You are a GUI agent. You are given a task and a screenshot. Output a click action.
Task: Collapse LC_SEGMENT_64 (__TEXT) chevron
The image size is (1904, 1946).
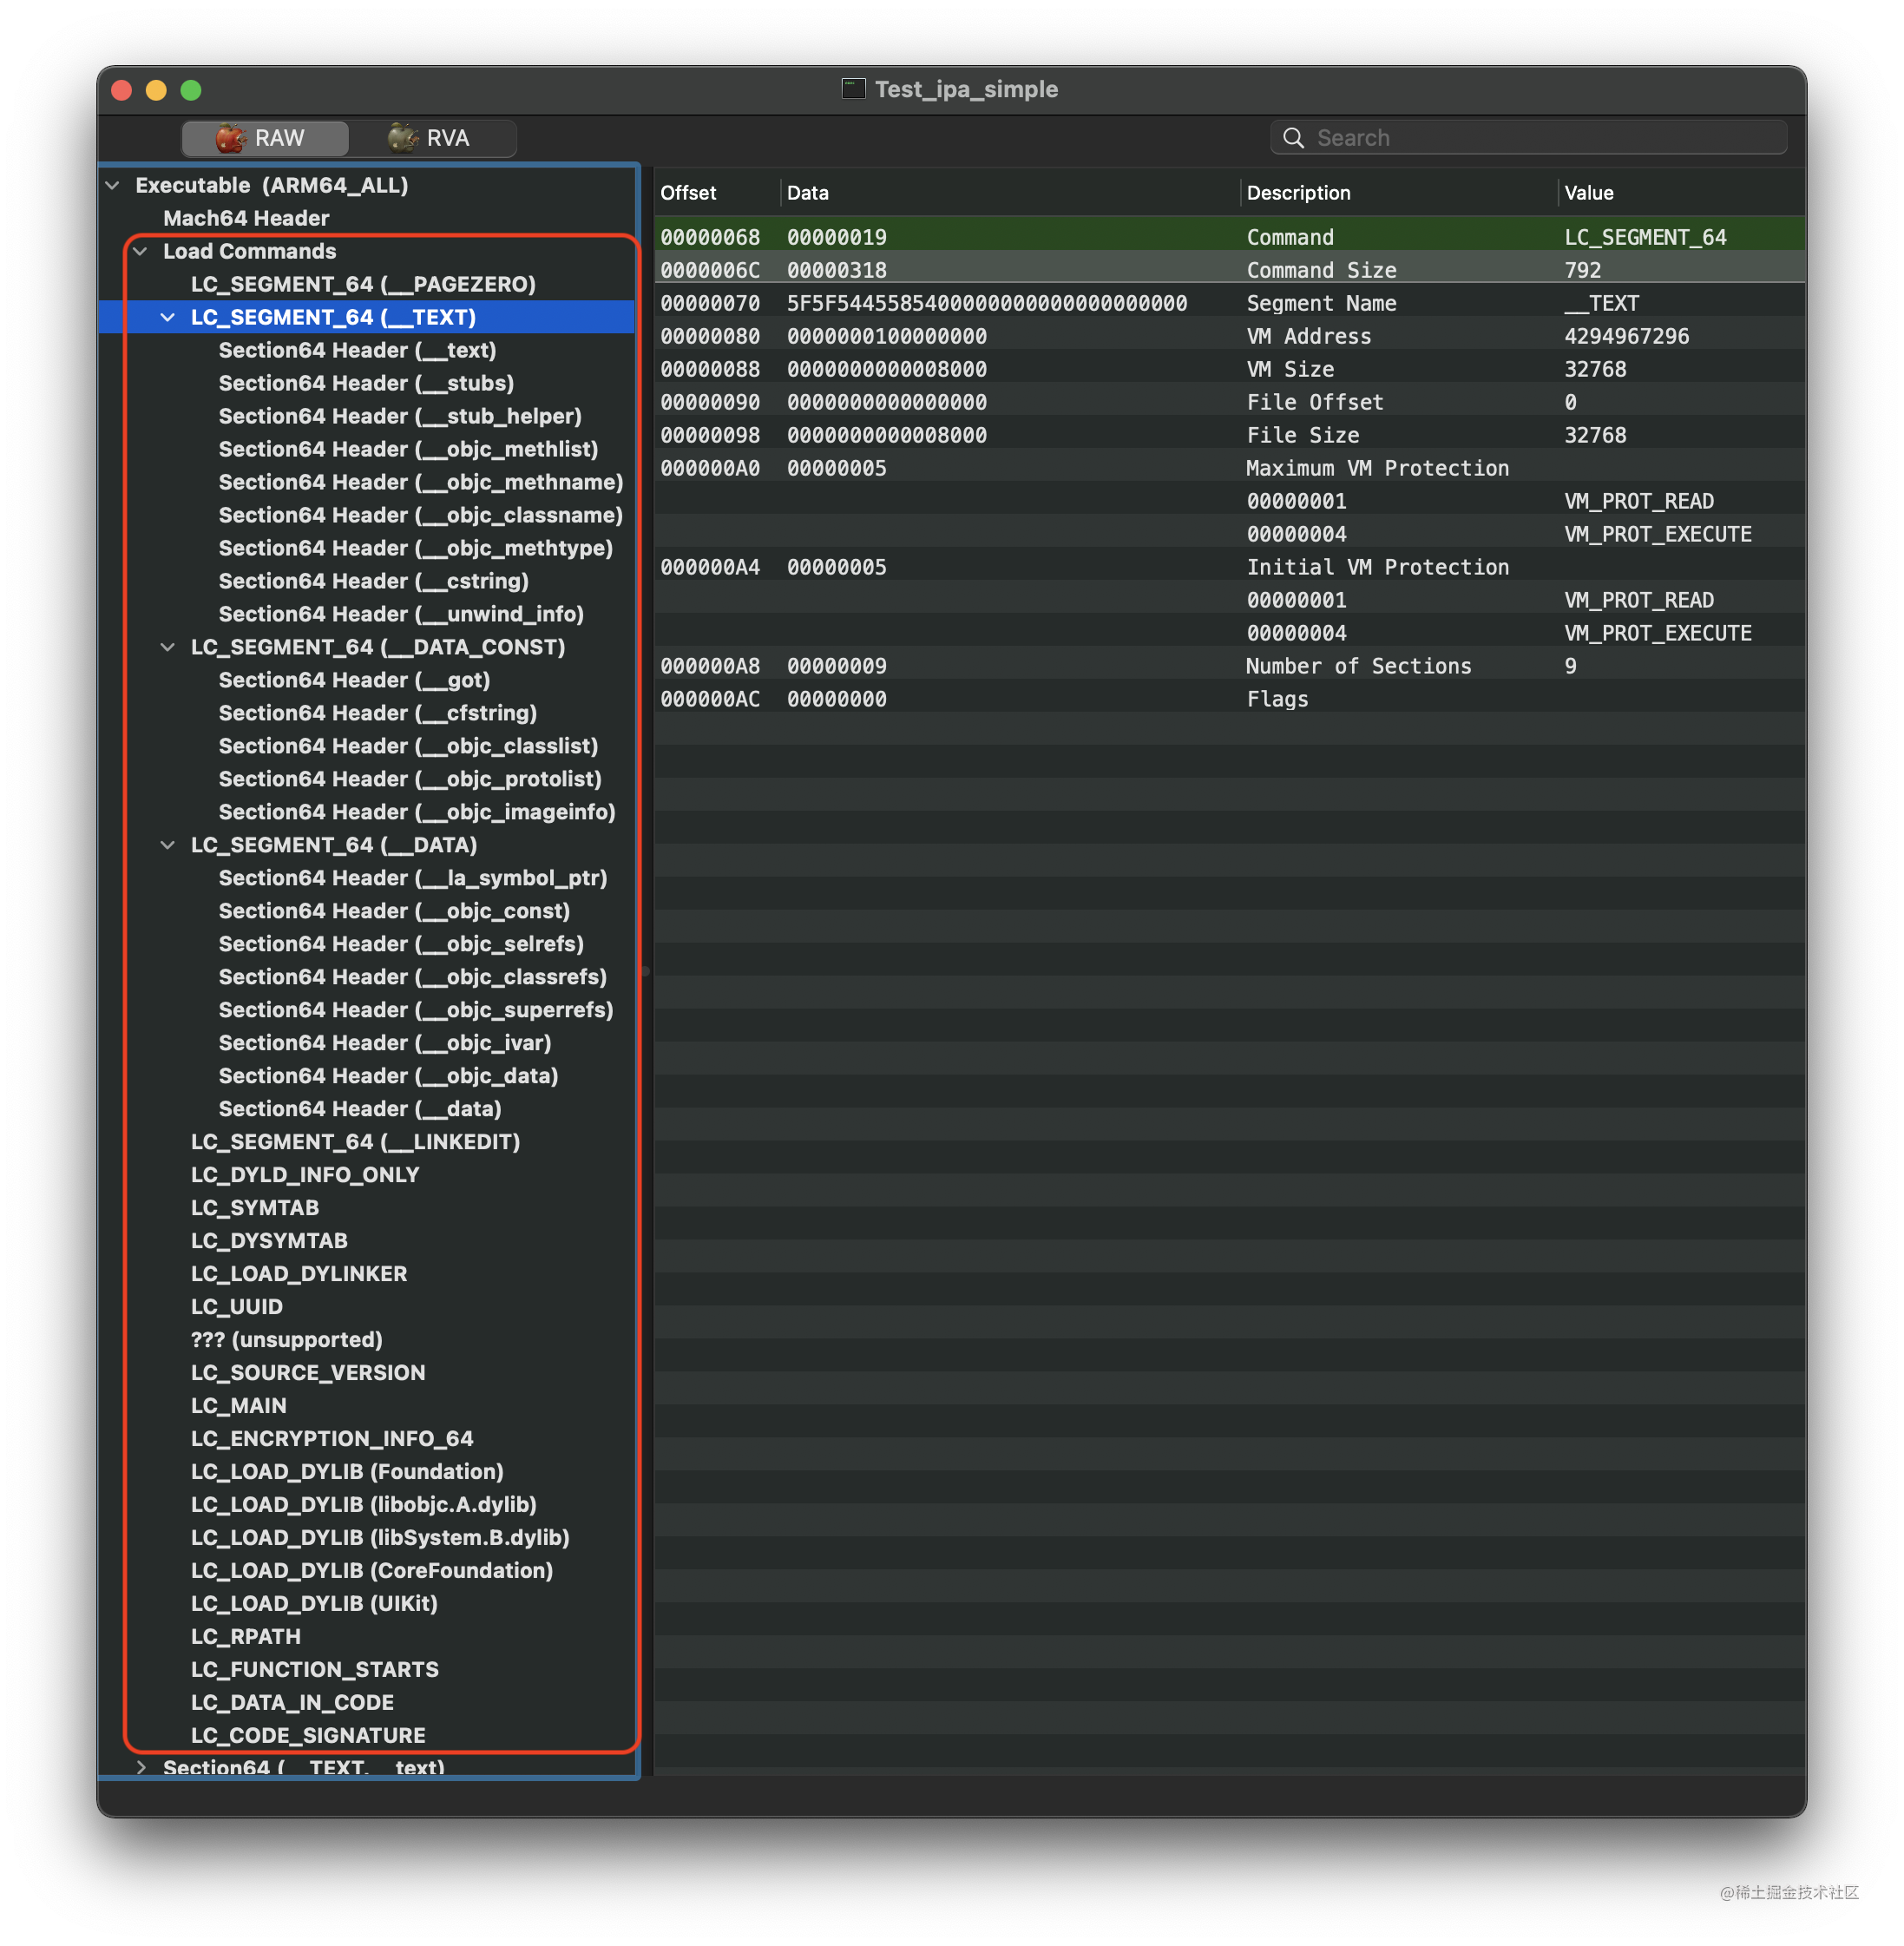[168, 317]
